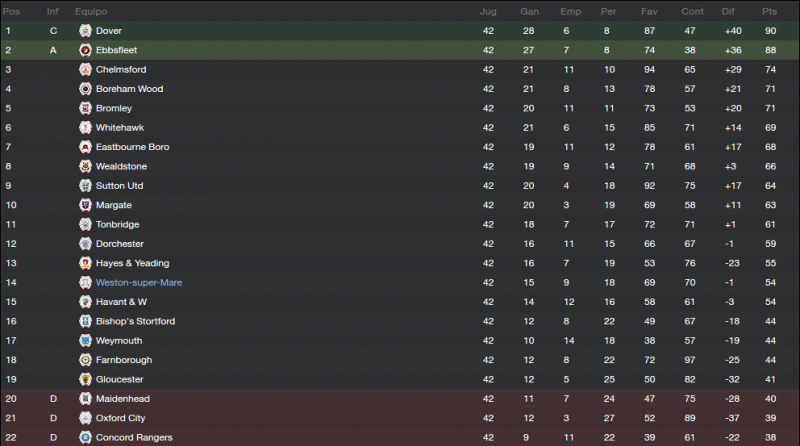
Task: Click the Dover club crest icon
Action: coord(85,31)
